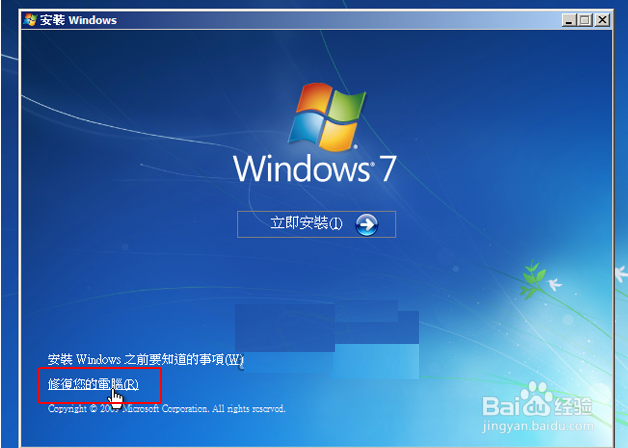This screenshot has height=448, width=628.
Task: Maximize the 安裝 Windows window
Action: pyautogui.click(x=585, y=20)
